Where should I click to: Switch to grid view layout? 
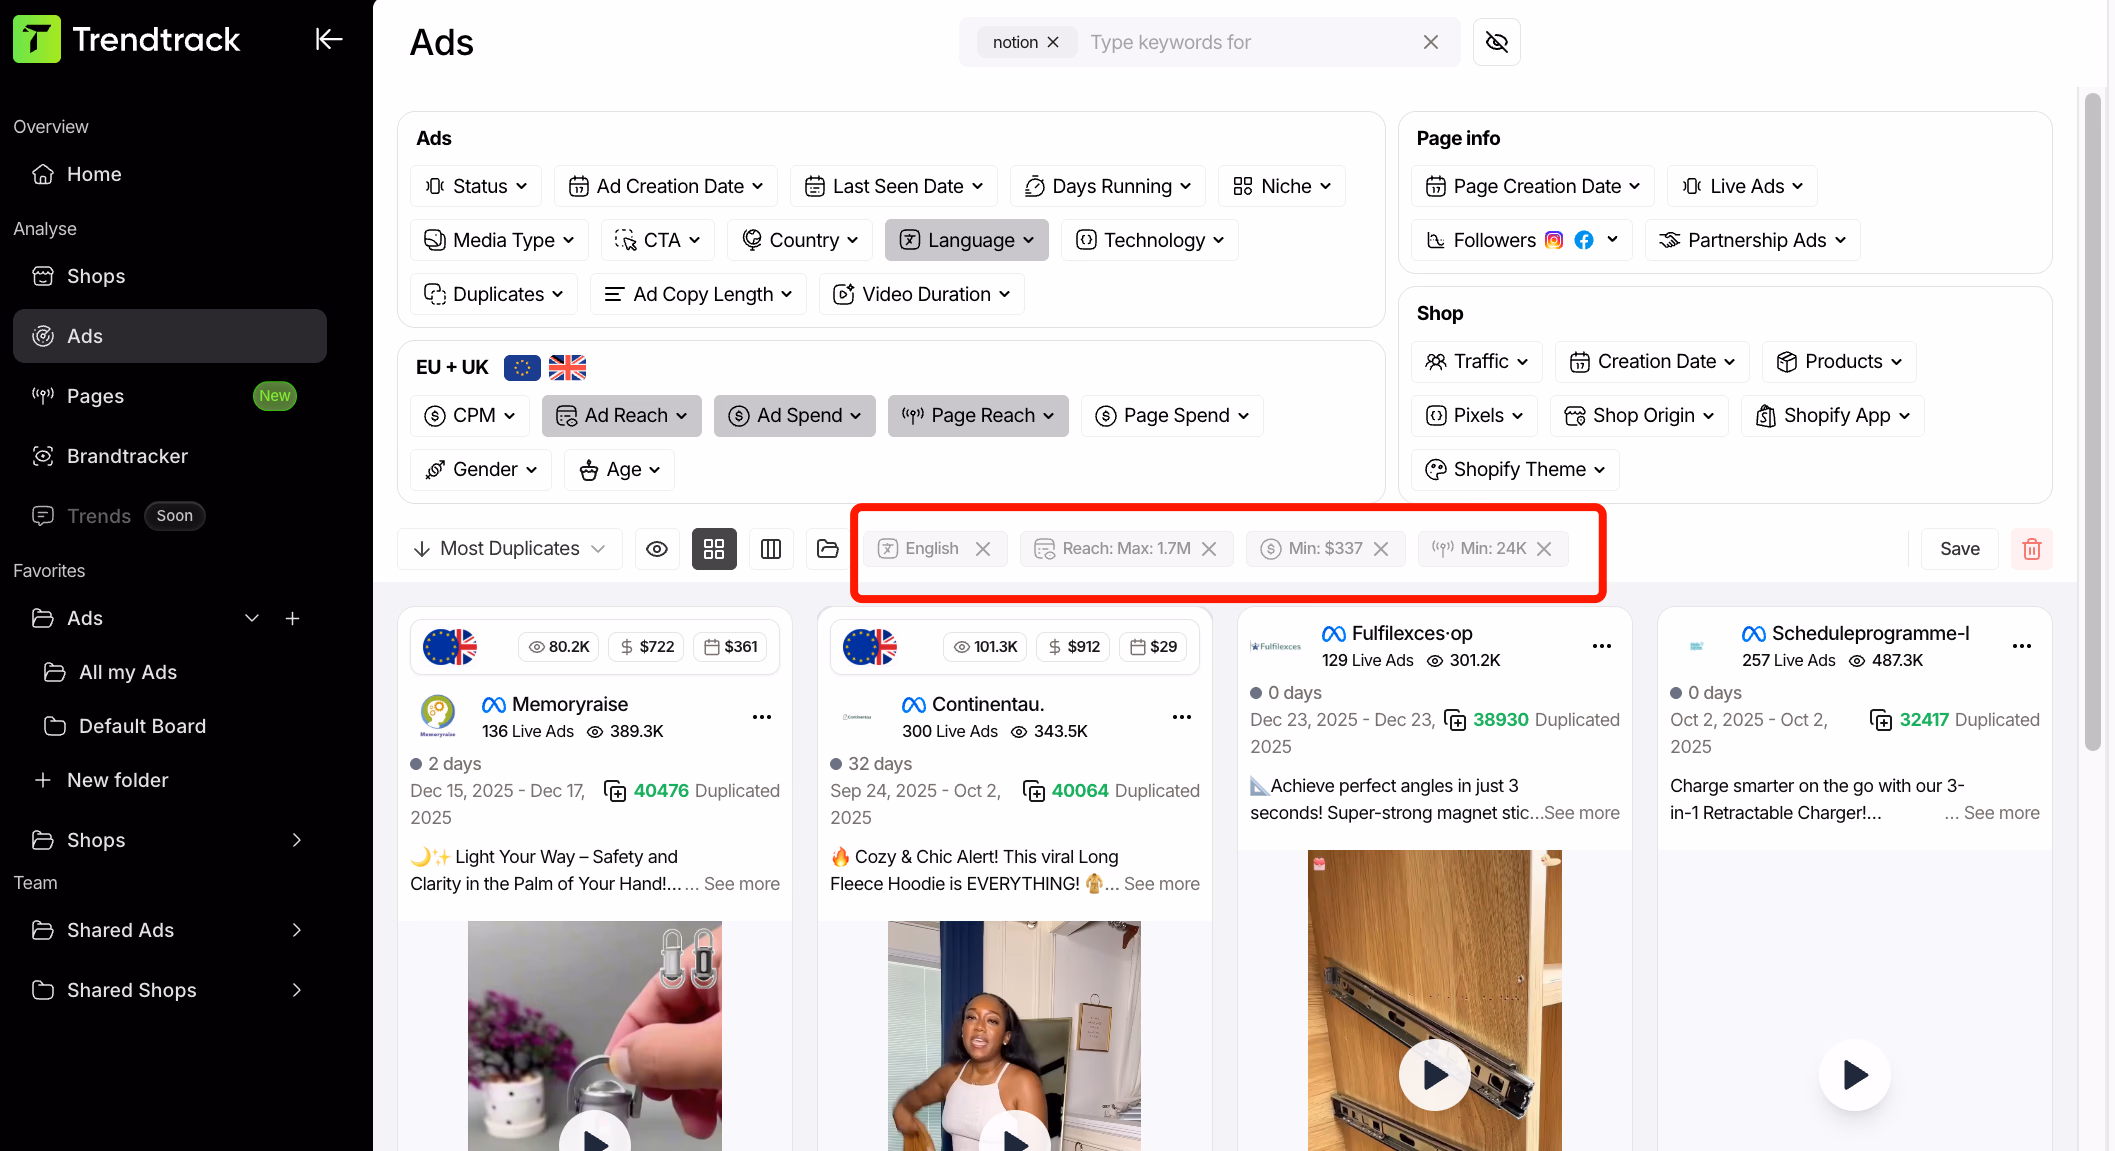click(x=714, y=548)
